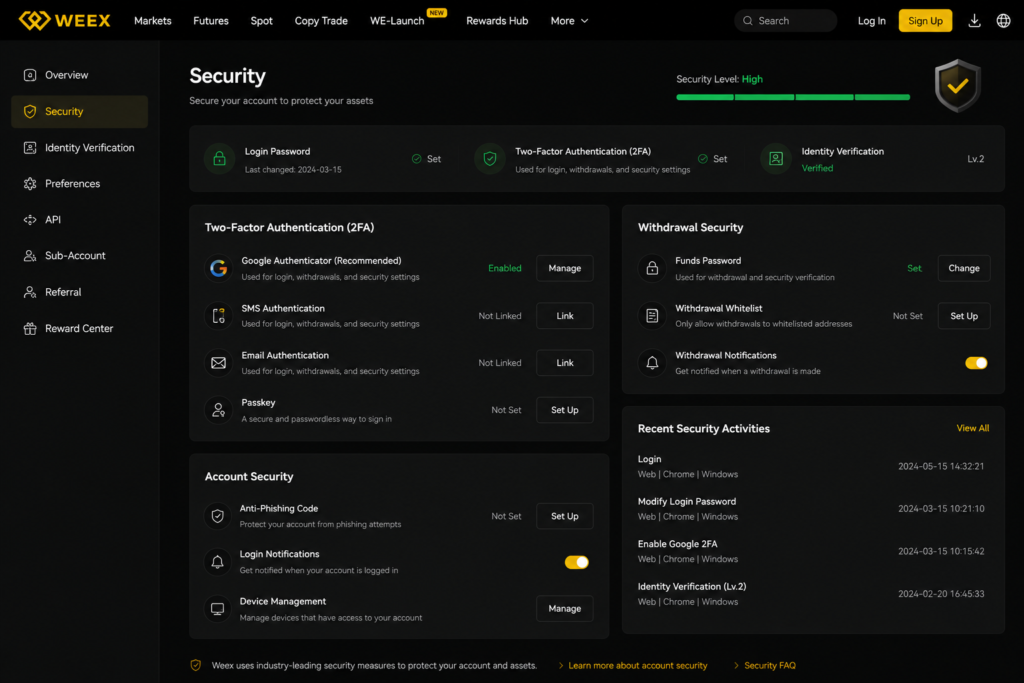Viewport: 1024px width, 683px height.
Task: Click the Login Notifications bell icon
Action: coord(217,562)
